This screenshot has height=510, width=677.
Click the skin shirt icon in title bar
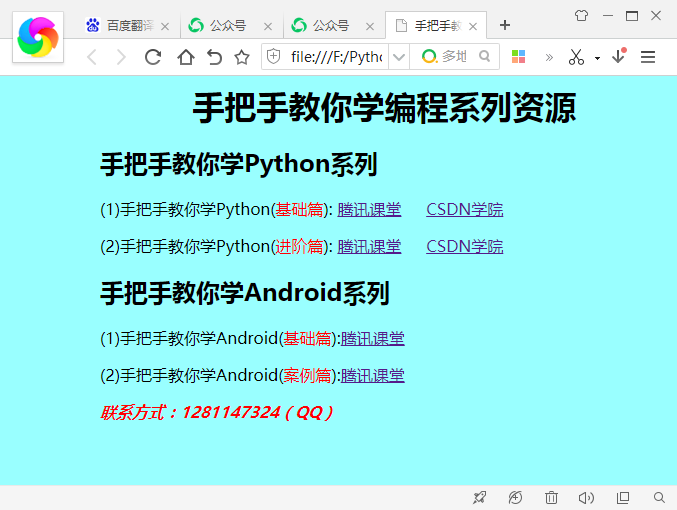click(x=581, y=16)
